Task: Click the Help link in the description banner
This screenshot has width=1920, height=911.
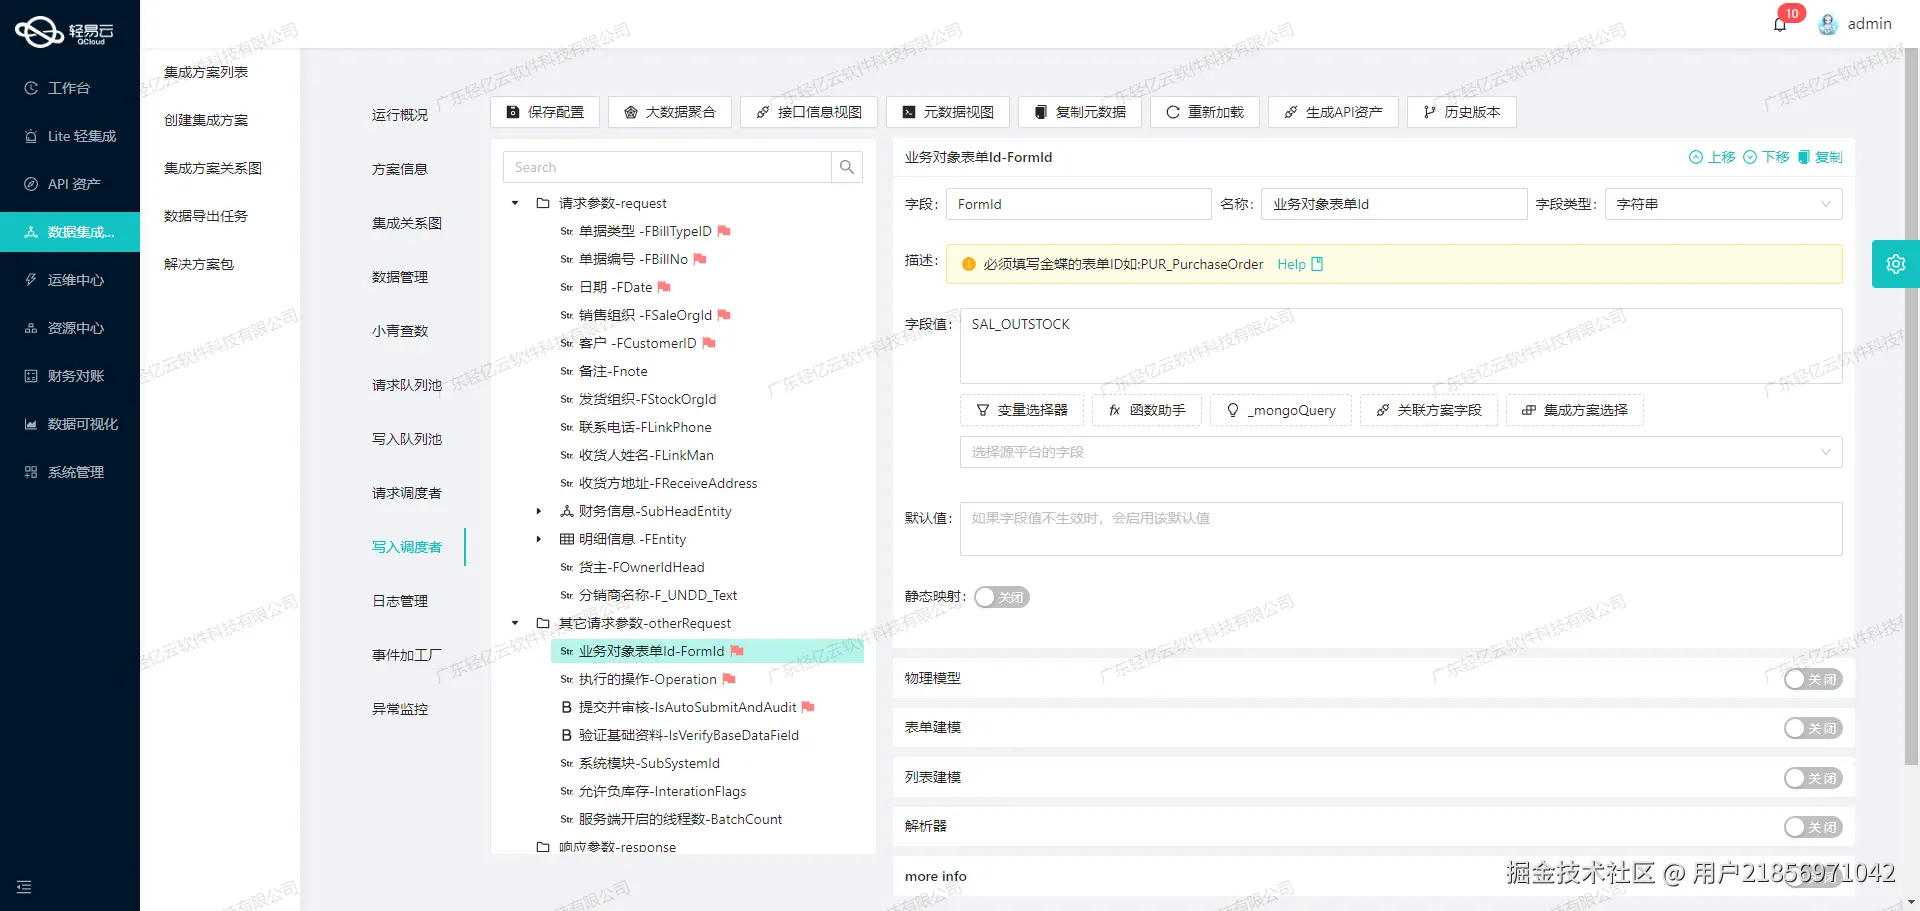Action: point(1290,264)
